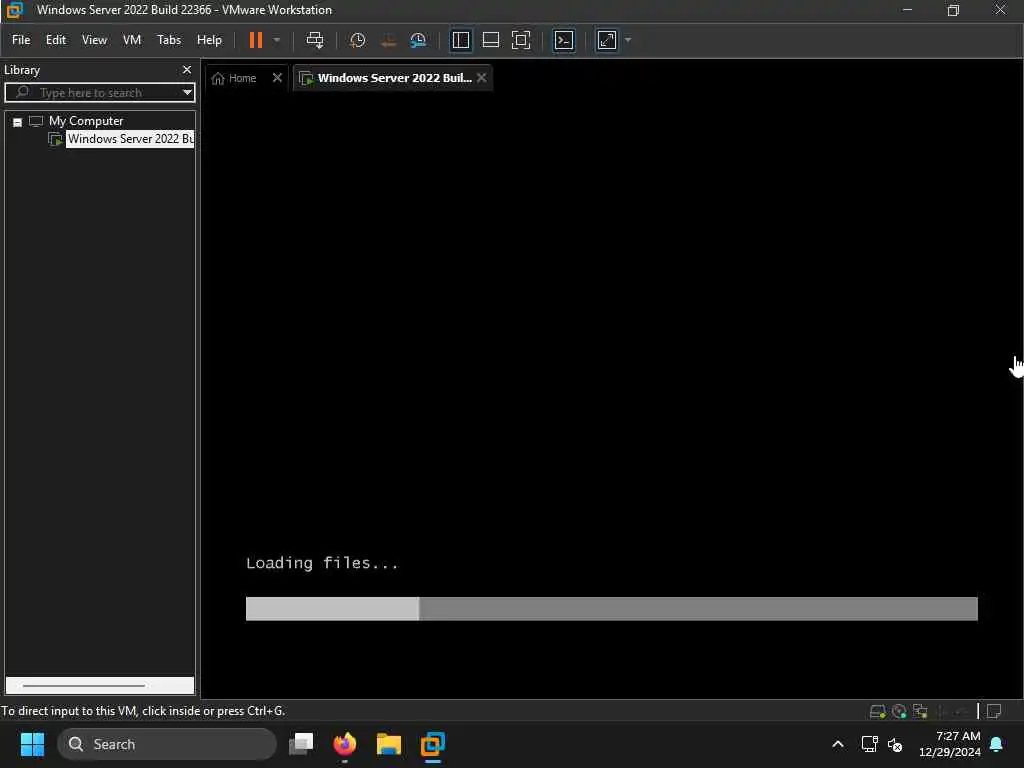The width and height of the screenshot is (1024, 768).
Task: Click the muted volume tray icon
Action: (895, 744)
